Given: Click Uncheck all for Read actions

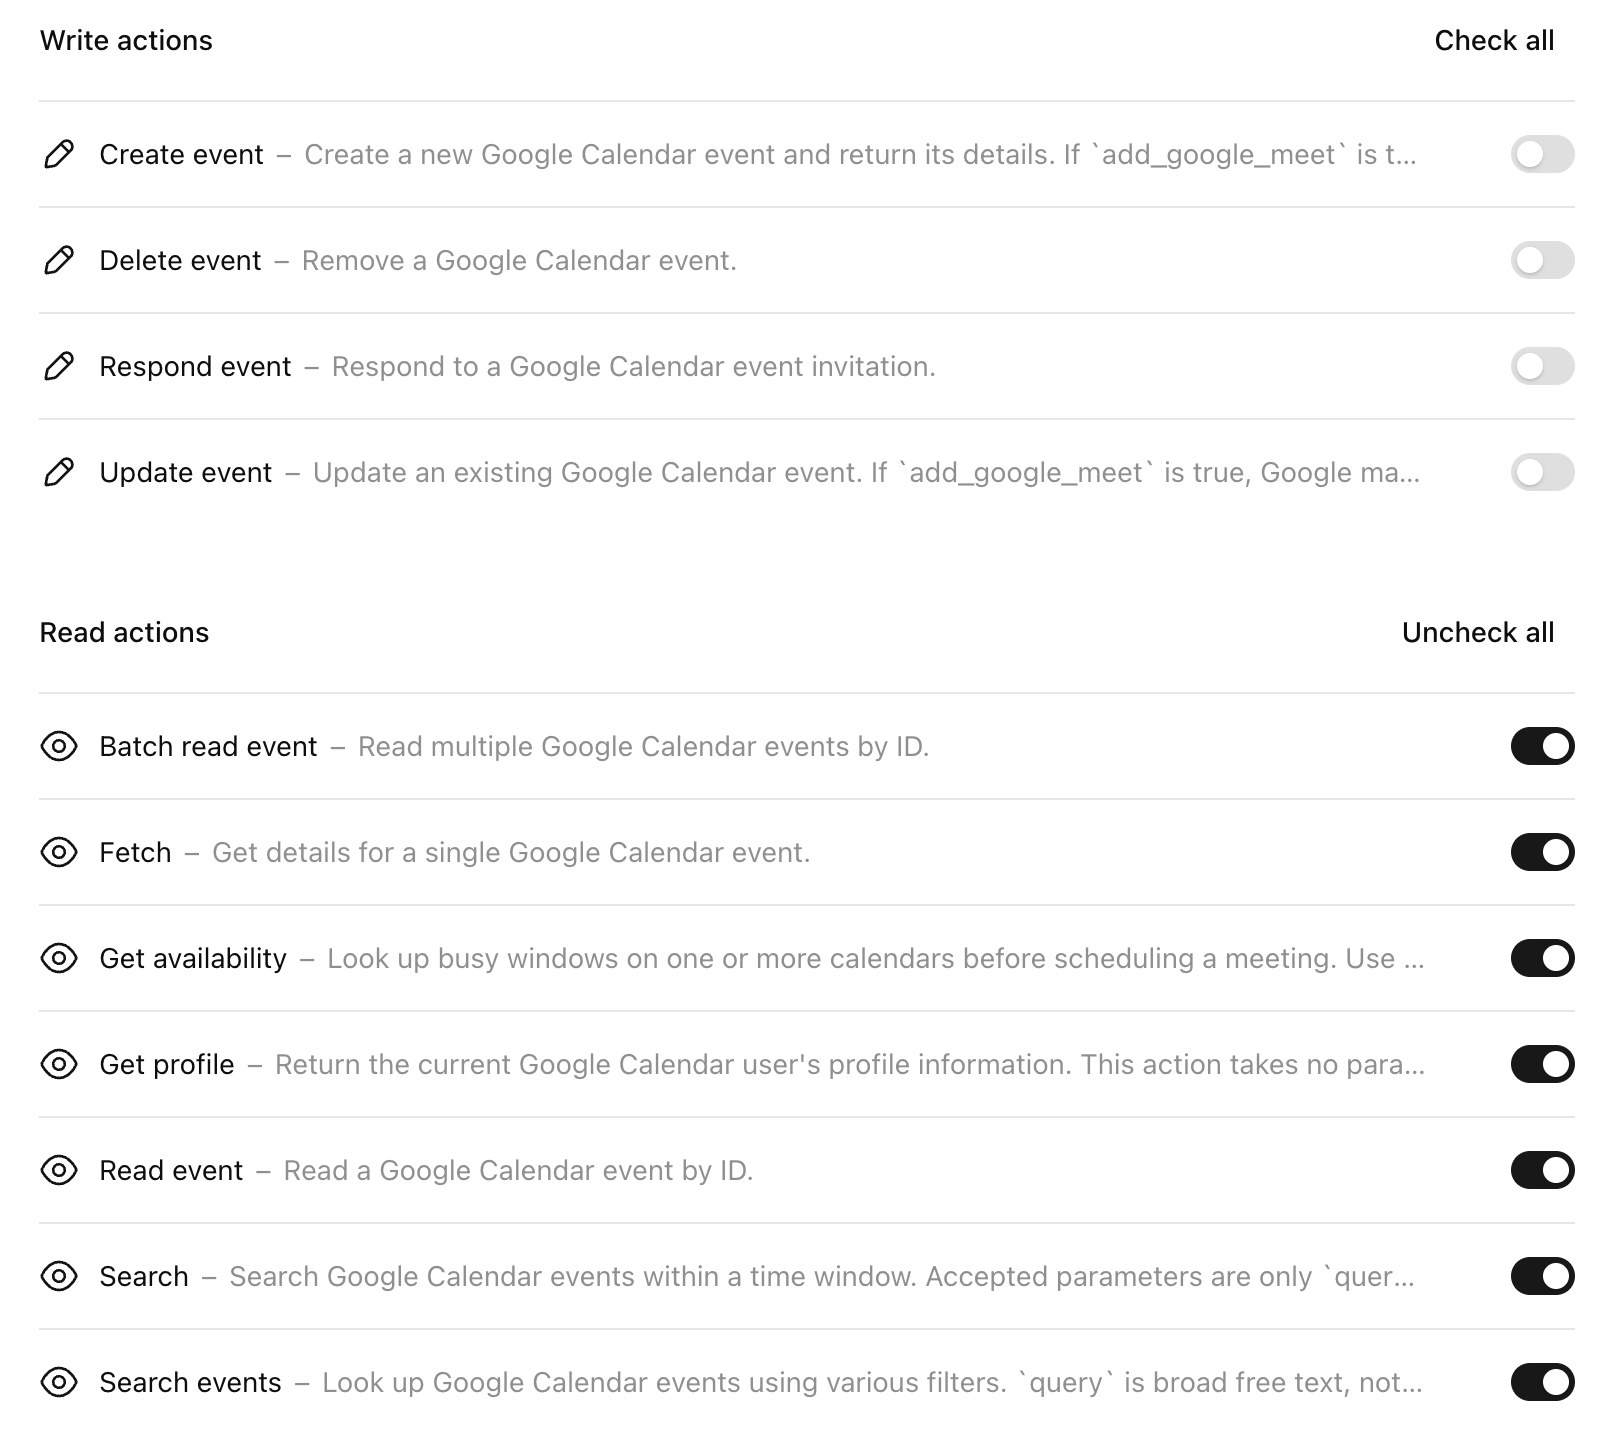Looking at the screenshot, I should click(1478, 632).
